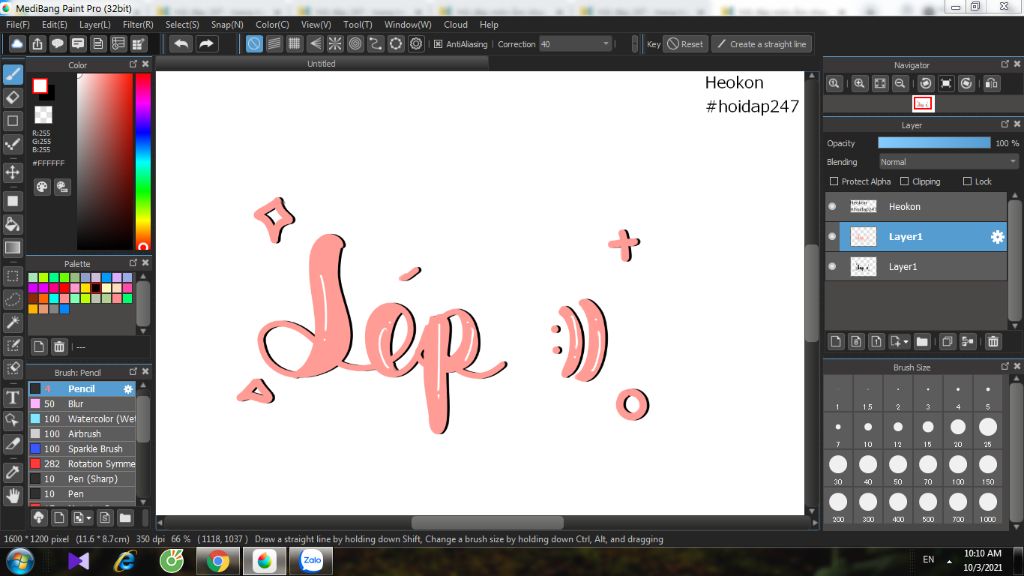Enable Lock checkbox for layer

tap(967, 181)
